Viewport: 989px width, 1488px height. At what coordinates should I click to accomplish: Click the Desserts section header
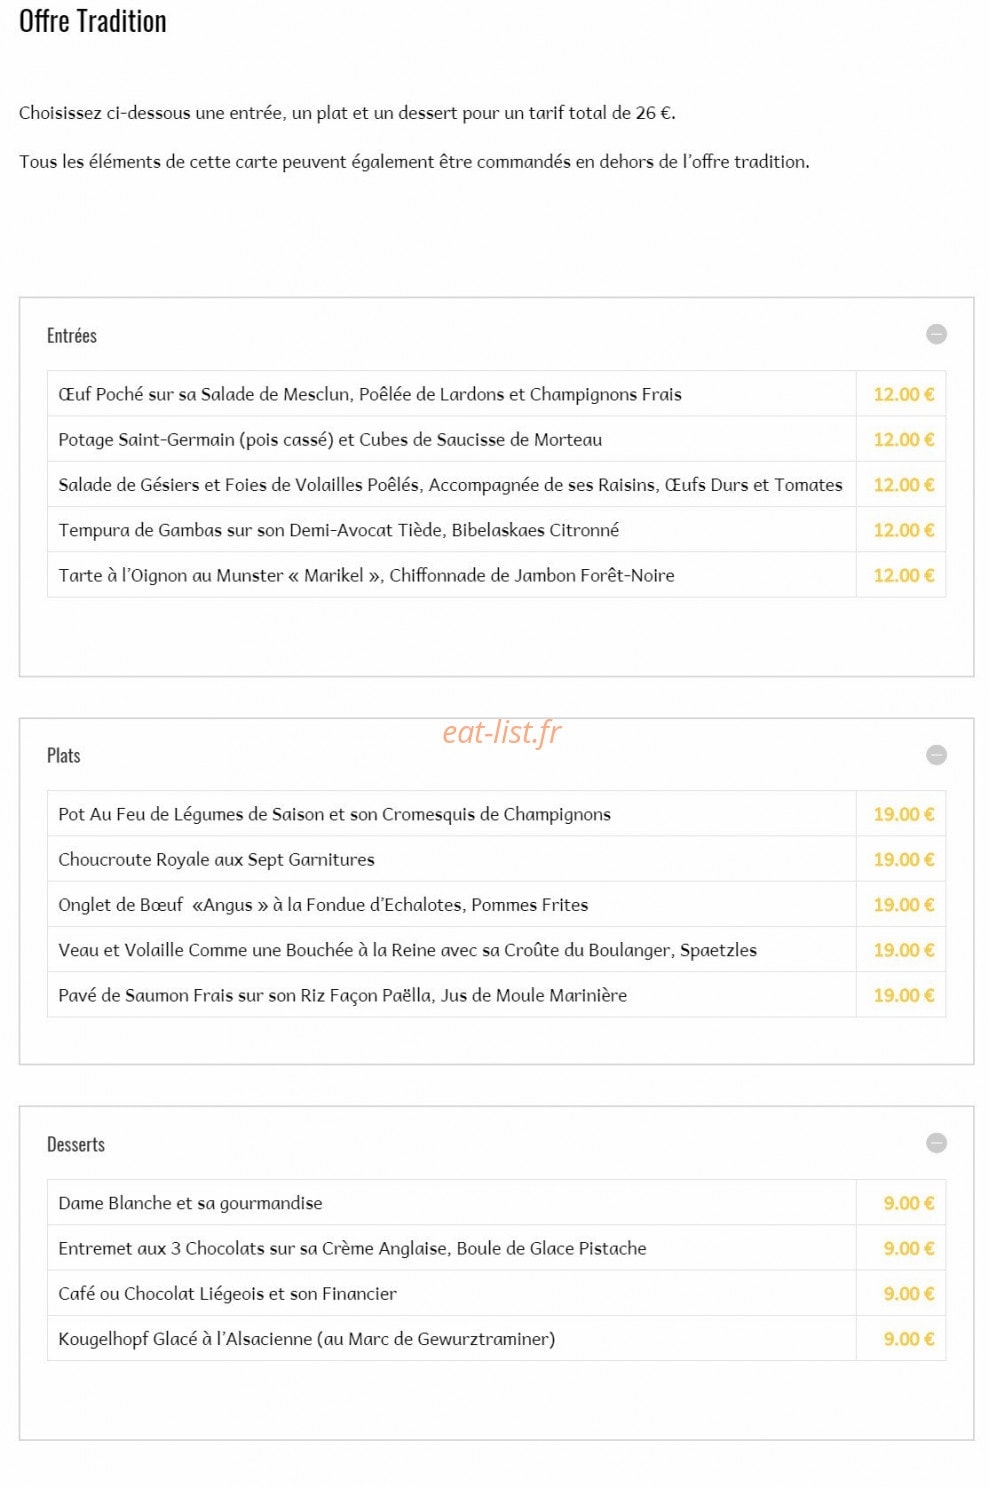pyautogui.click(x=76, y=1144)
